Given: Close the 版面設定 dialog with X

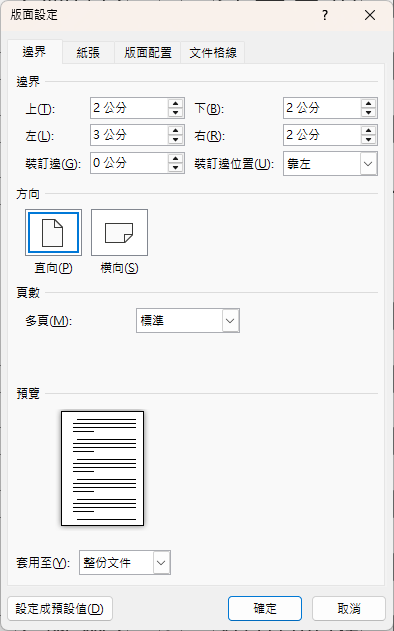Looking at the screenshot, I should pyautogui.click(x=370, y=15).
